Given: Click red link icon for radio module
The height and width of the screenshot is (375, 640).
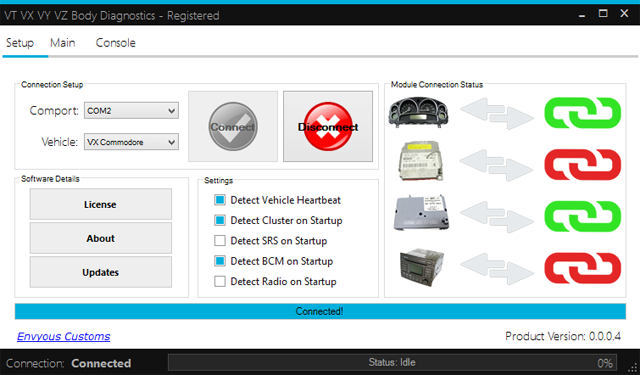Looking at the screenshot, I should pyautogui.click(x=582, y=268).
